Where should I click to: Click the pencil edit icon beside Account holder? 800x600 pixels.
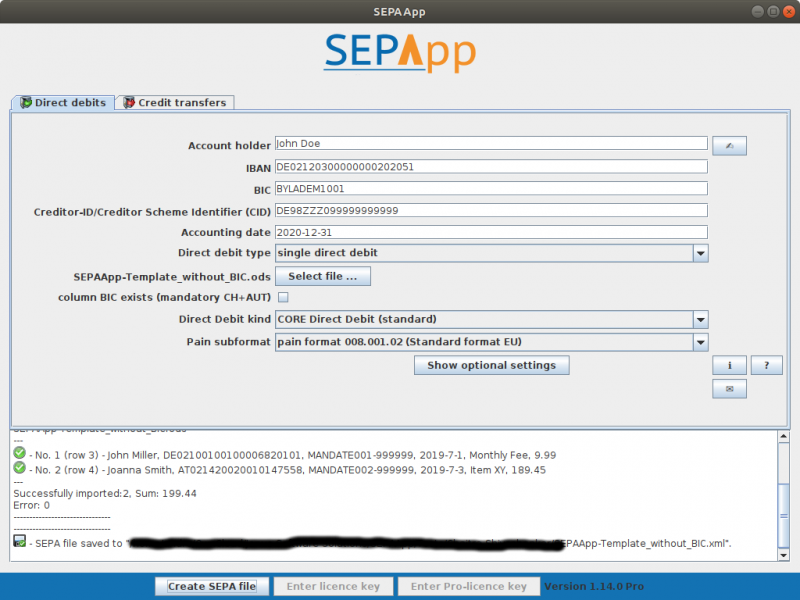pos(729,145)
